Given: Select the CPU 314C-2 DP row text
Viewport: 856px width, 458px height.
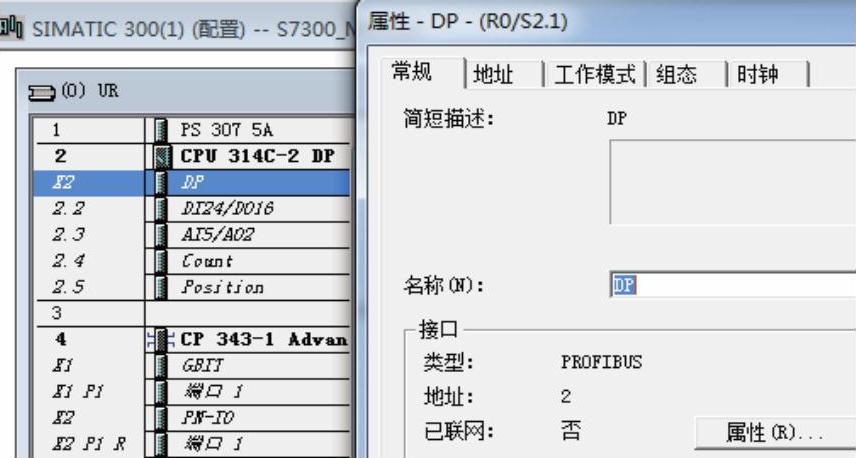Looking at the screenshot, I should (x=258, y=156).
